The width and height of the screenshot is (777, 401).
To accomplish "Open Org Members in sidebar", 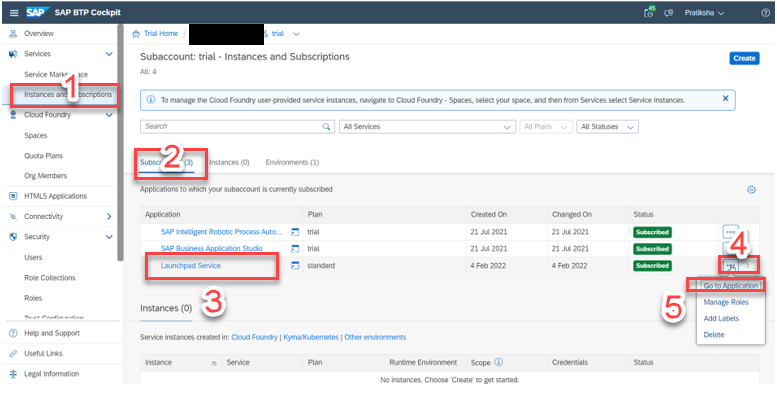I will tap(46, 176).
